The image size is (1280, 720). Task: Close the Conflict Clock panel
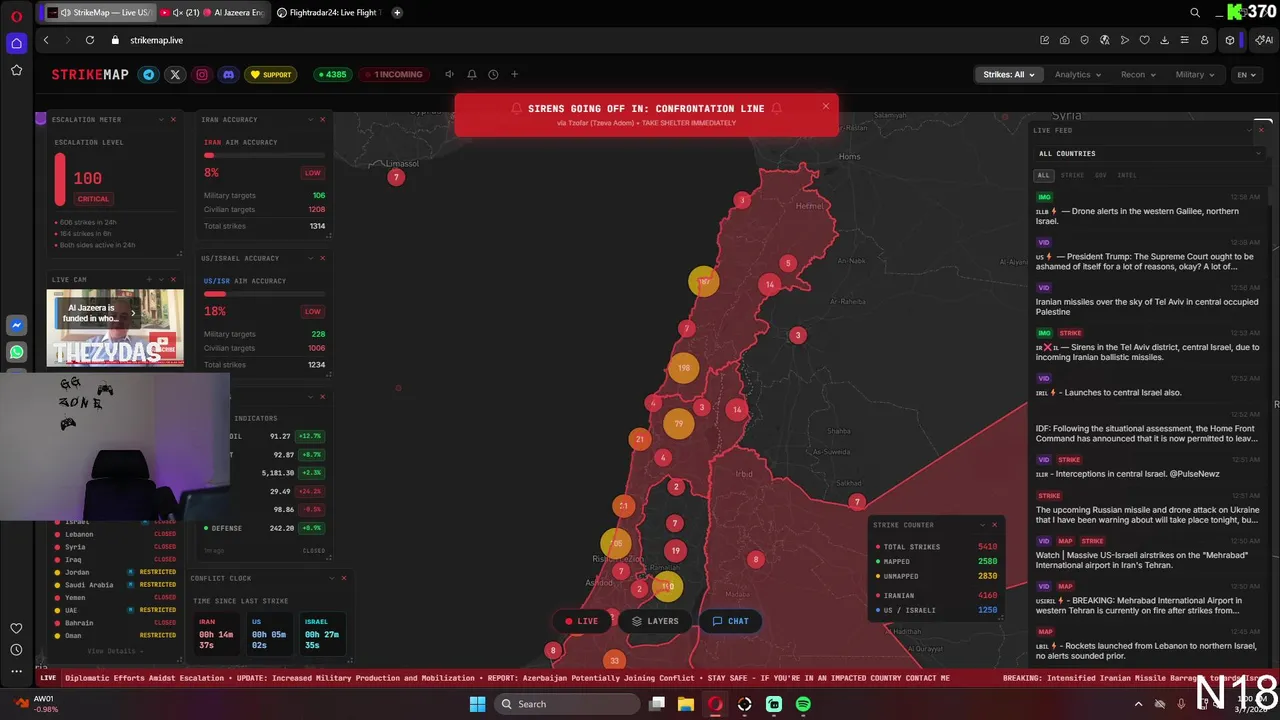click(344, 578)
